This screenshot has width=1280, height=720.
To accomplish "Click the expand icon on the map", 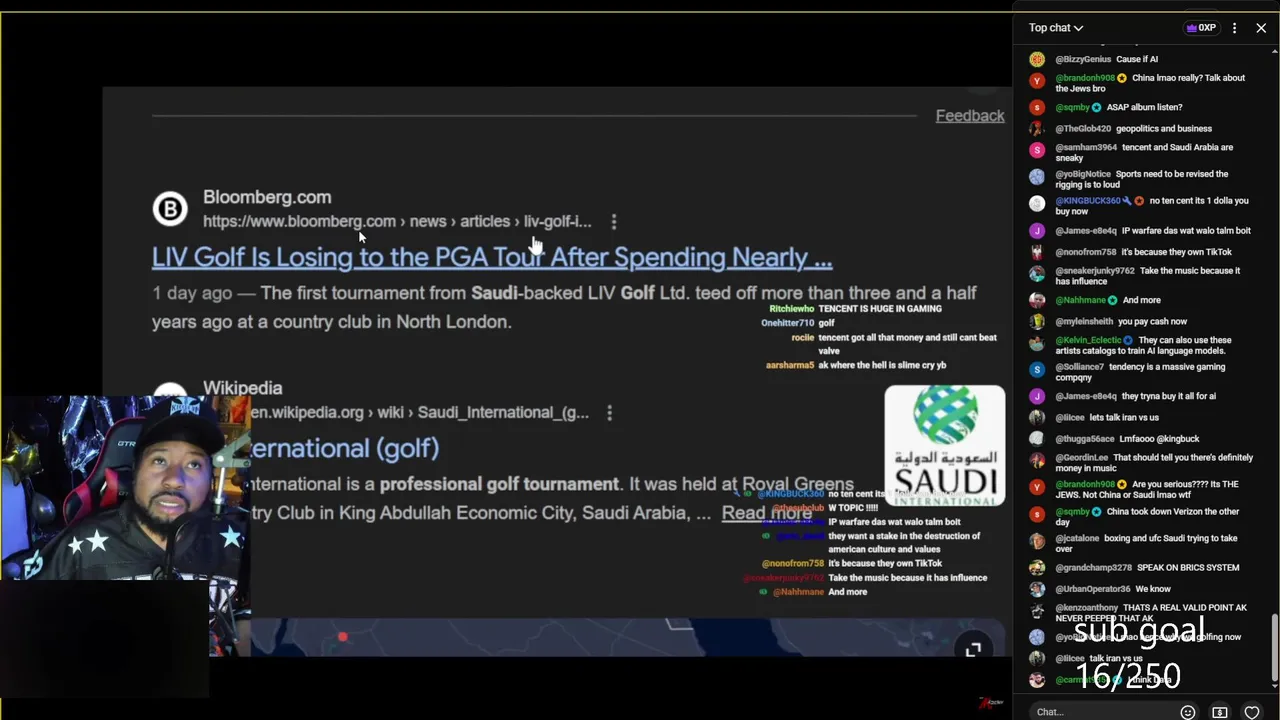I will 973,650.
